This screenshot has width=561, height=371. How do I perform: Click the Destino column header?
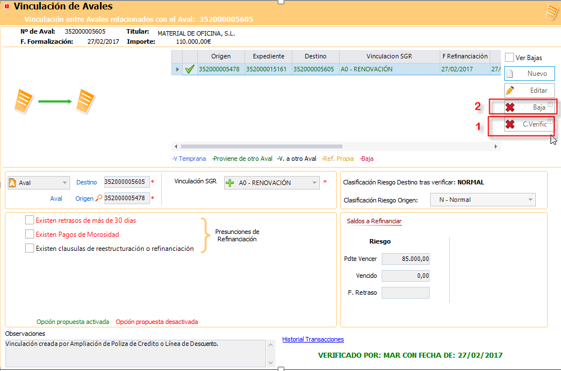(x=316, y=56)
